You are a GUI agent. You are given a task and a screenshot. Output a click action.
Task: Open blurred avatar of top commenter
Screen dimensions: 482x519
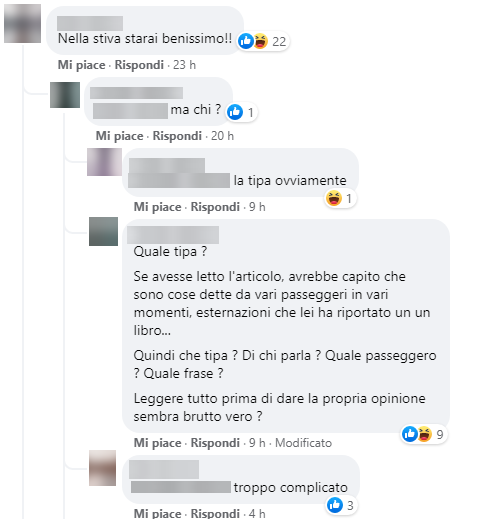pos(22,23)
